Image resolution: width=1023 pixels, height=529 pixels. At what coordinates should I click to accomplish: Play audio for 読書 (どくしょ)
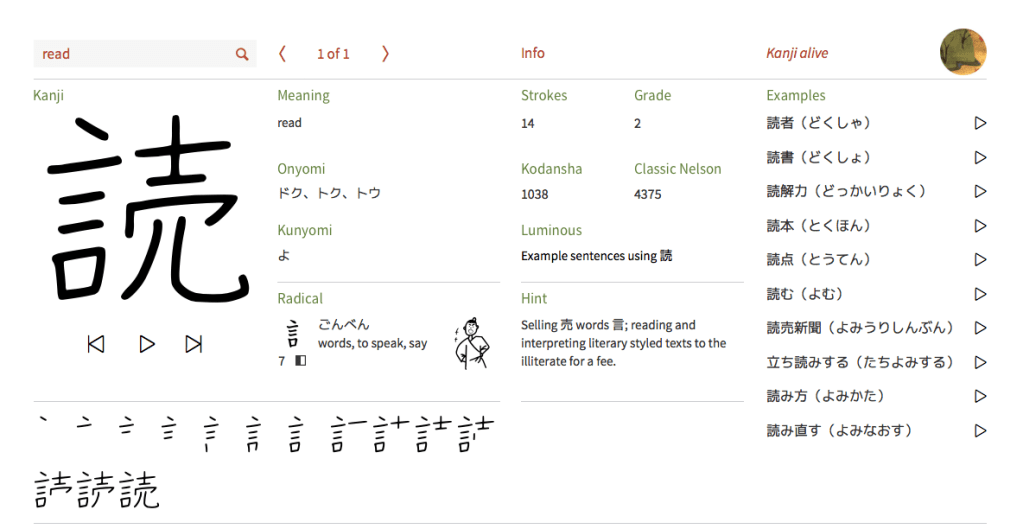pyautogui.click(x=980, y=157)
